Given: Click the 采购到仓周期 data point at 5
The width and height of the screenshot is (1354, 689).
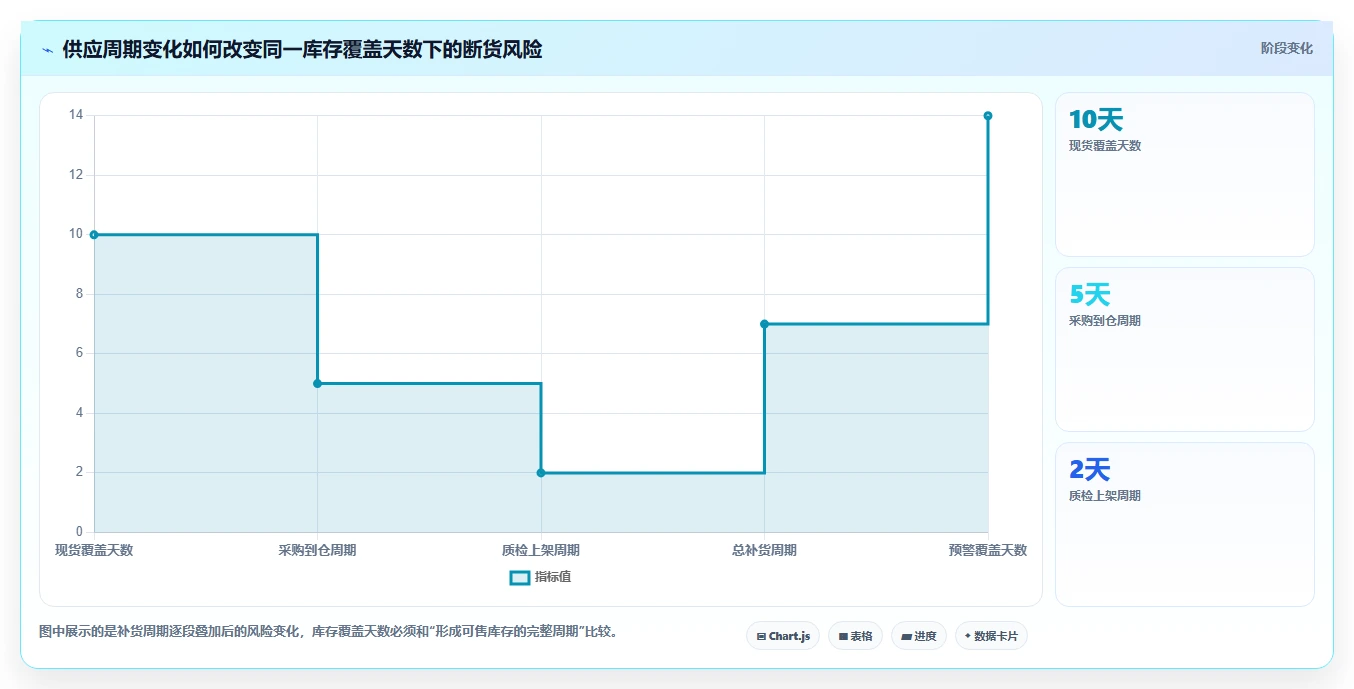Looking at the screenshot, I should point(317,383).
